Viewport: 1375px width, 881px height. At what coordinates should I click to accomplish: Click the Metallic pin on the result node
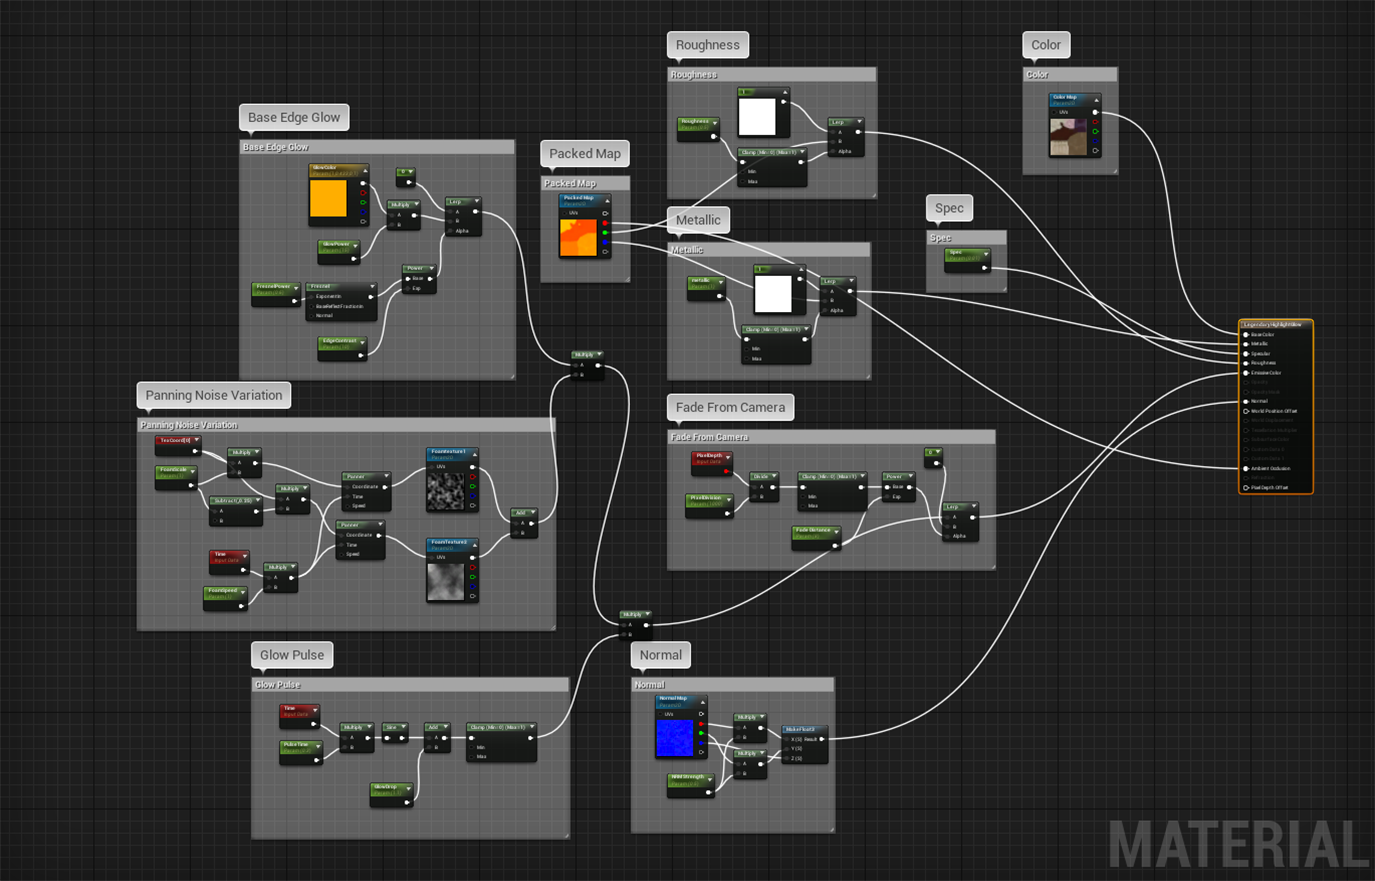(x=1246, y=344)
